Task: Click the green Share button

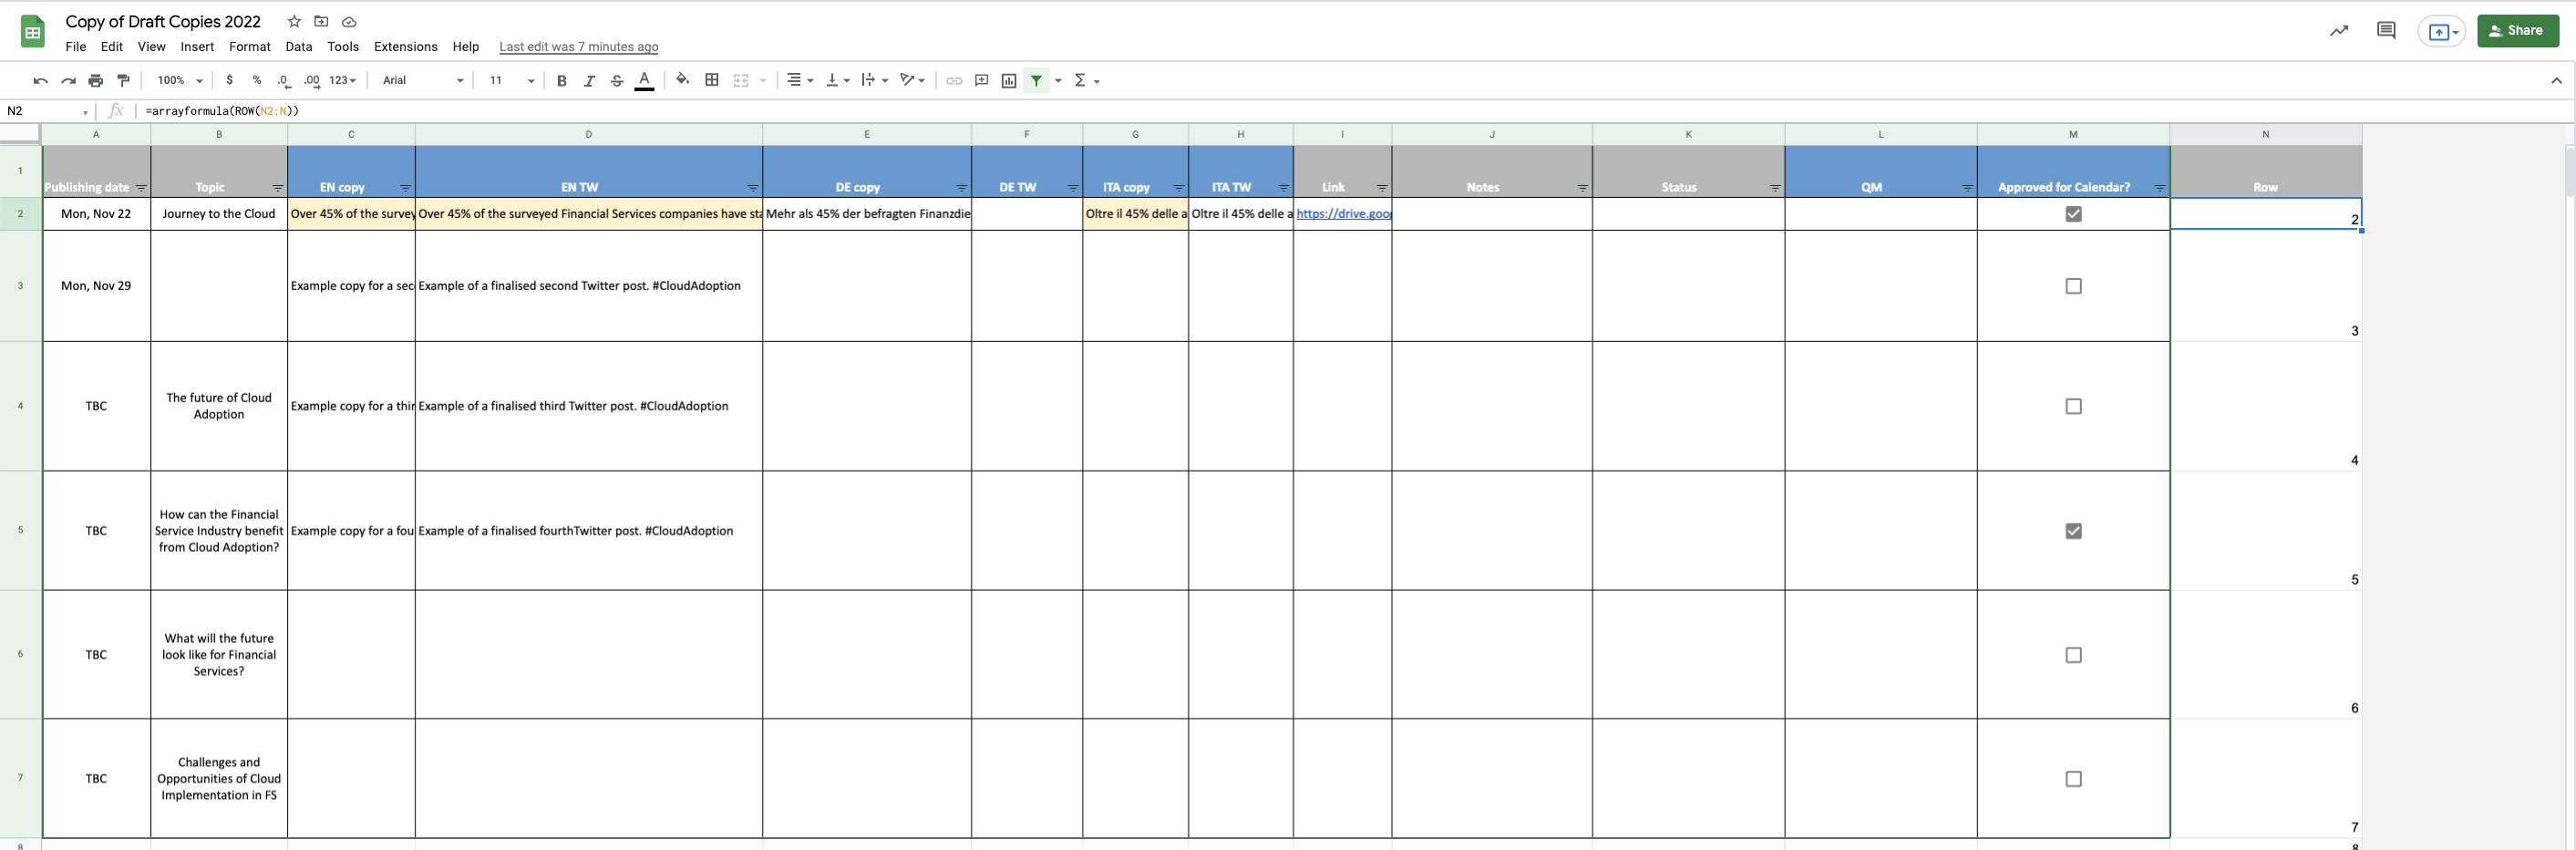Action: point(2517,31)
